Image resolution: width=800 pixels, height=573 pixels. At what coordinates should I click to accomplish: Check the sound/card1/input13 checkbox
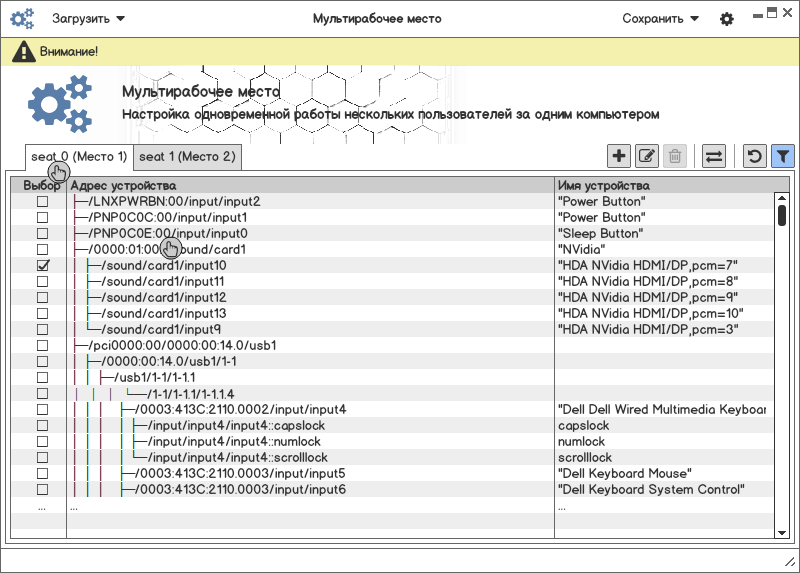(x=42, y=313)
